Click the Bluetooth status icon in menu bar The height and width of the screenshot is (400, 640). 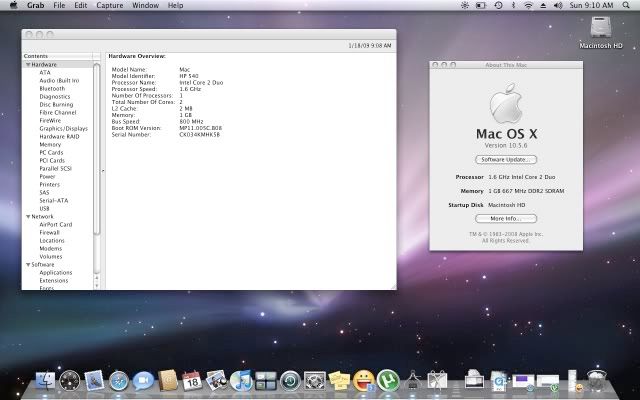pyautogui.click(x=513, y=5)
